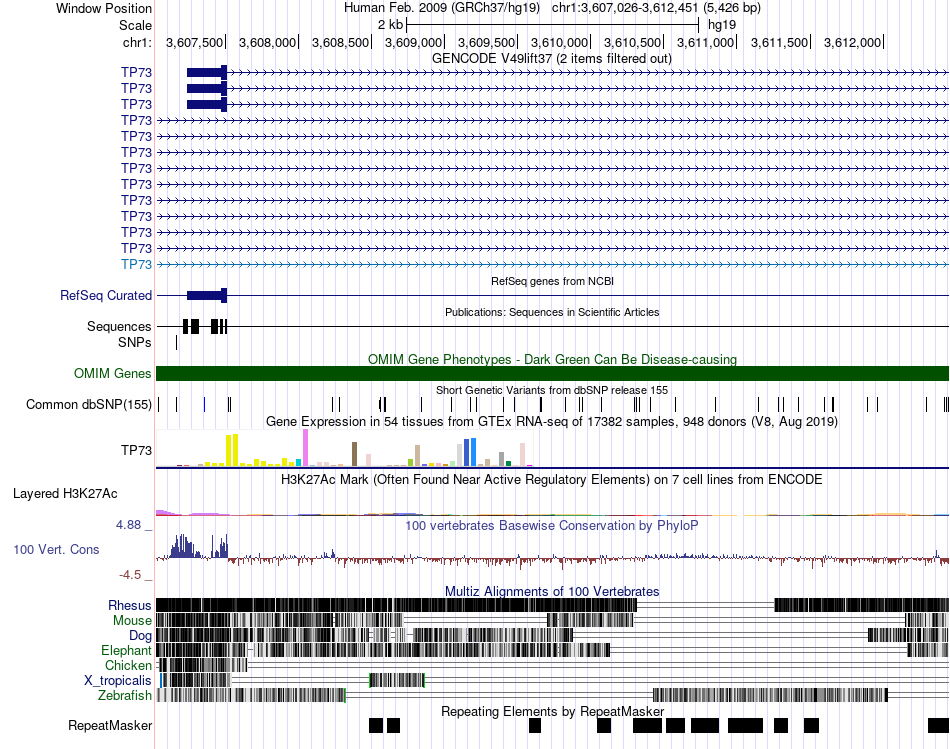
Task: Click the Sequences track label
Action: coord(119,326)
